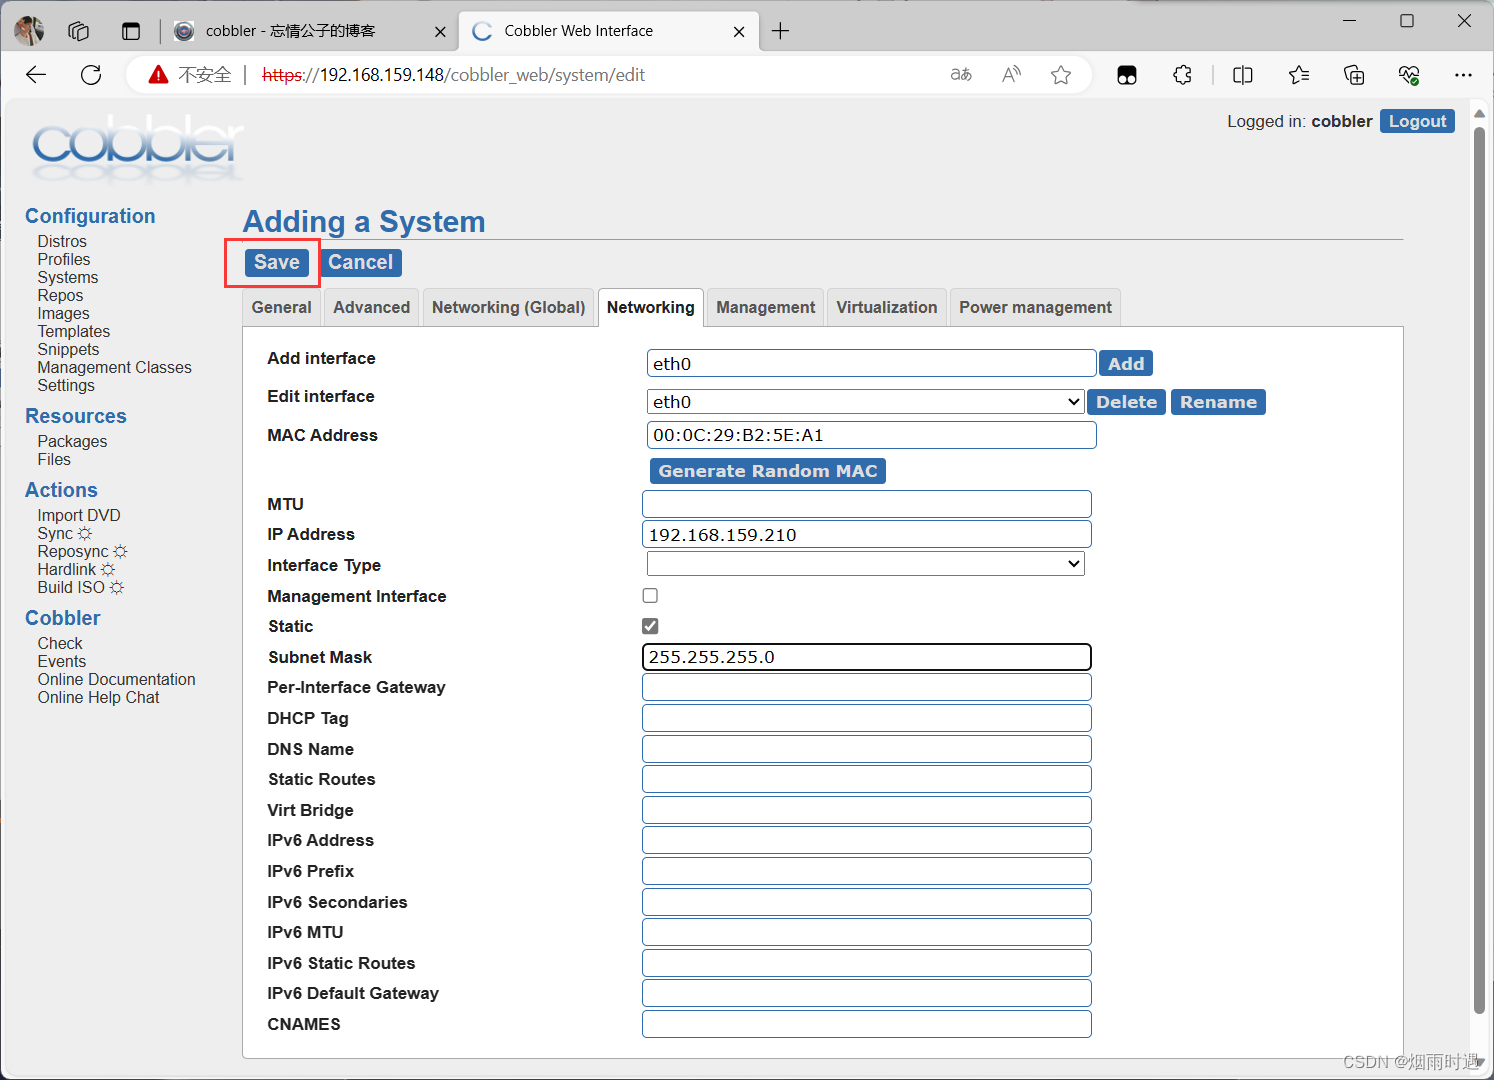Toggle the Management Interface checkbox
Viewport: 1494px width, 1080px height.
click(650, 596)
